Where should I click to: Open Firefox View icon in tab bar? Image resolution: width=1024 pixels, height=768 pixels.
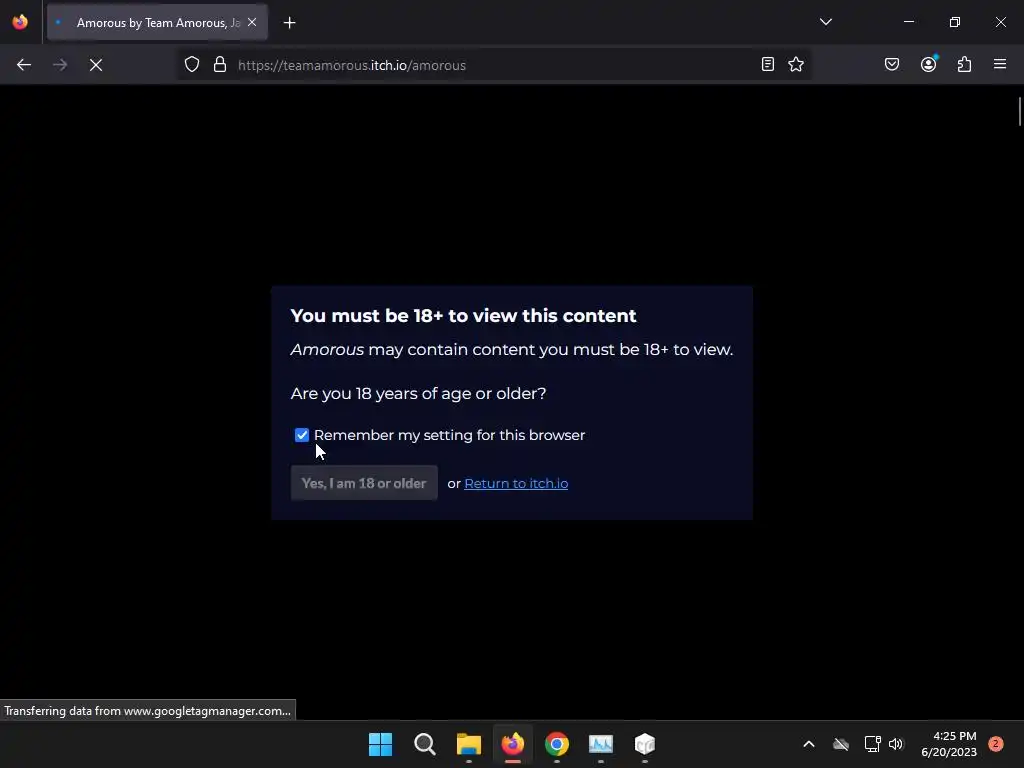[20, 22]
